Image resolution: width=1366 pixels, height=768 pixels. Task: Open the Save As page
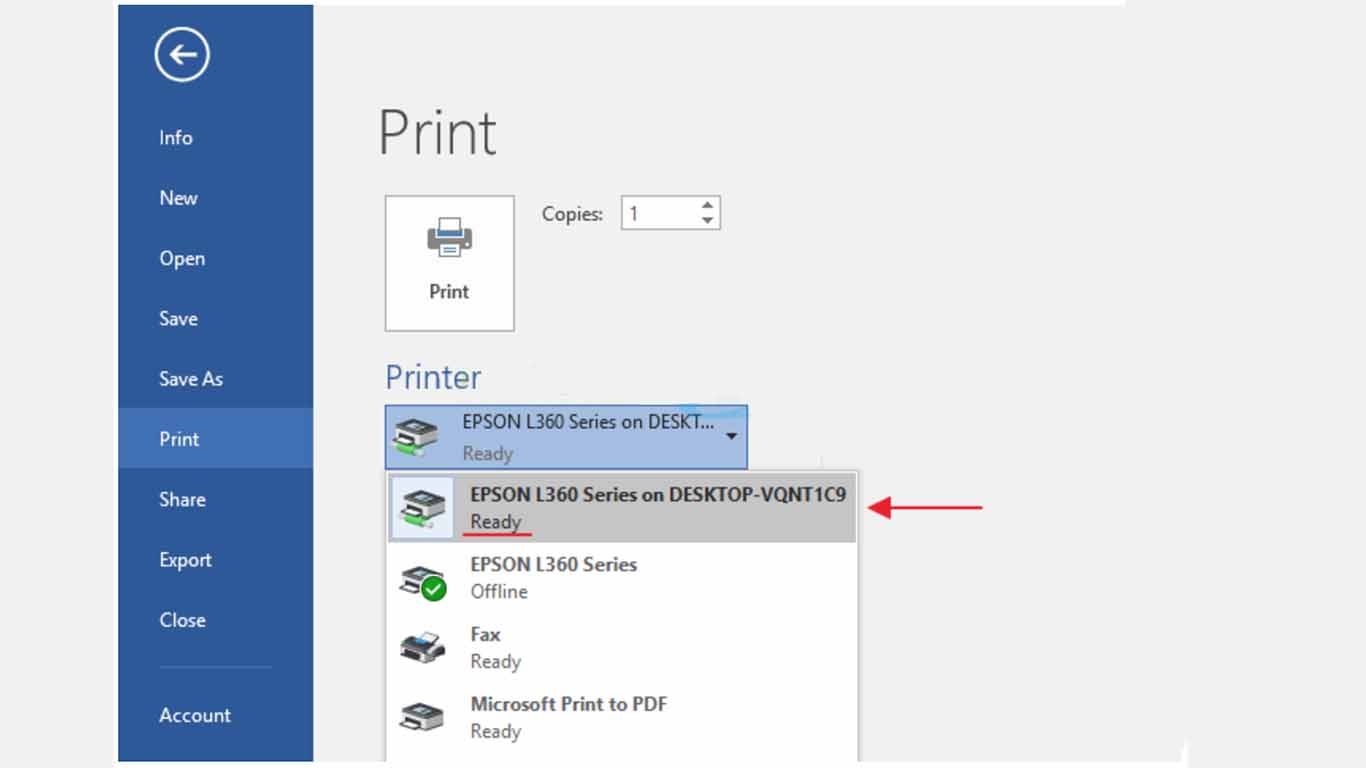pos(191,379)
